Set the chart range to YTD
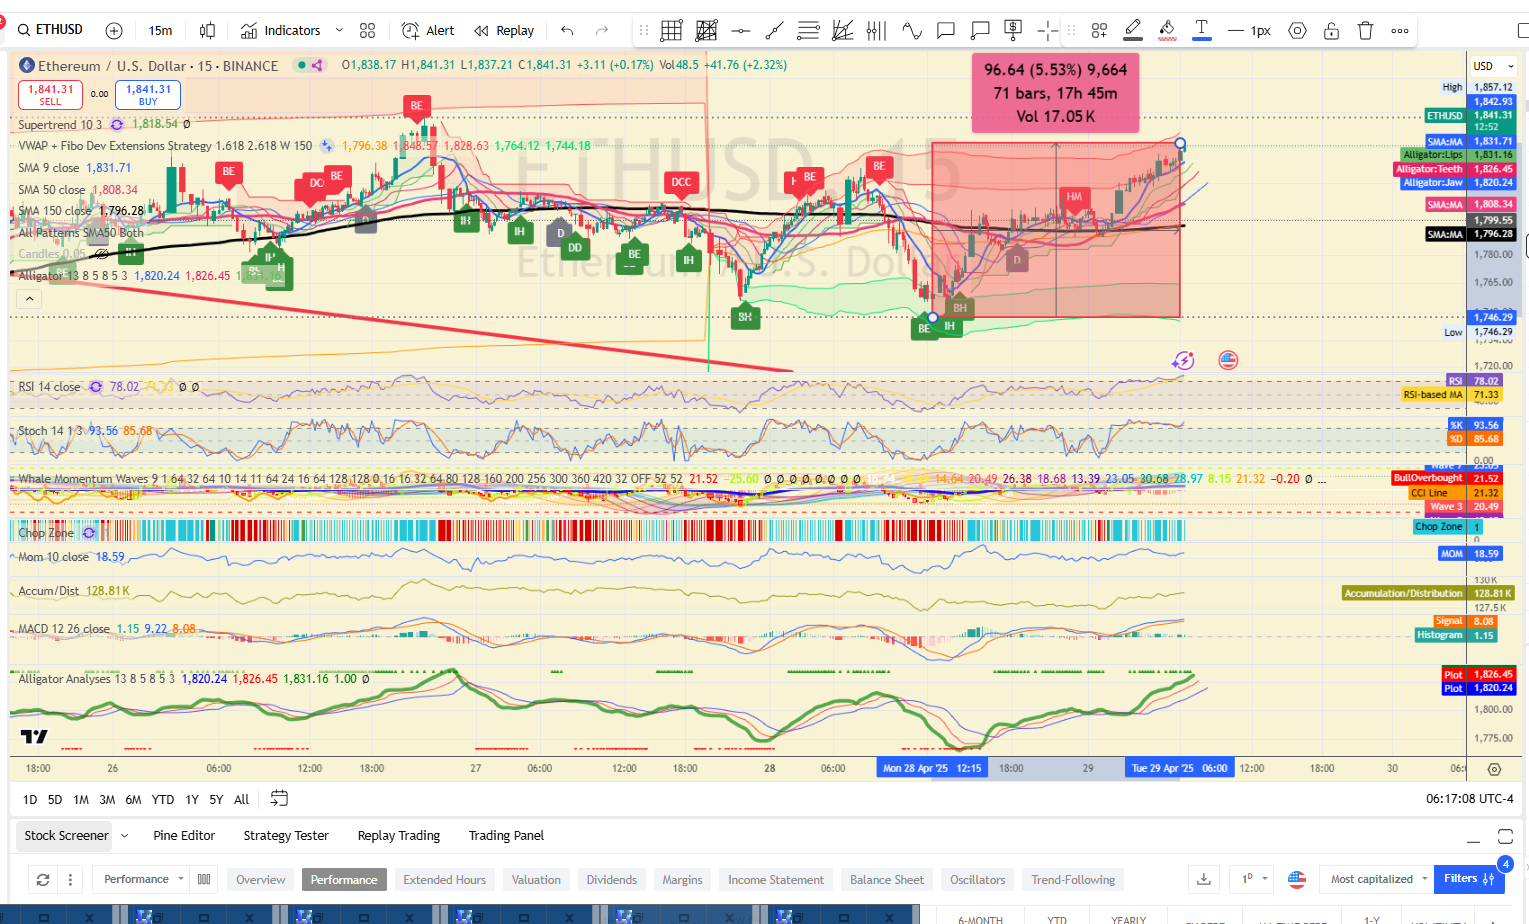 163,799
